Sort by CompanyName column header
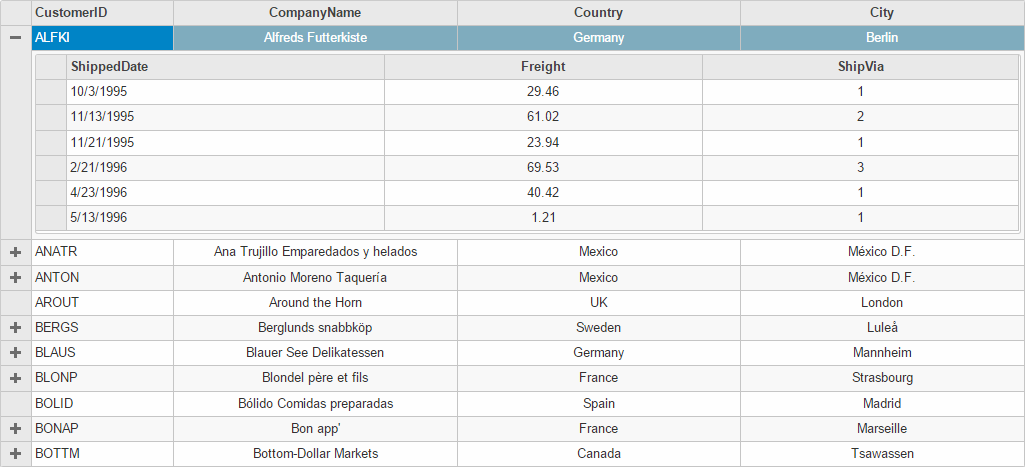The height and width of the screenshot is (467, 1025). point(315,13)
